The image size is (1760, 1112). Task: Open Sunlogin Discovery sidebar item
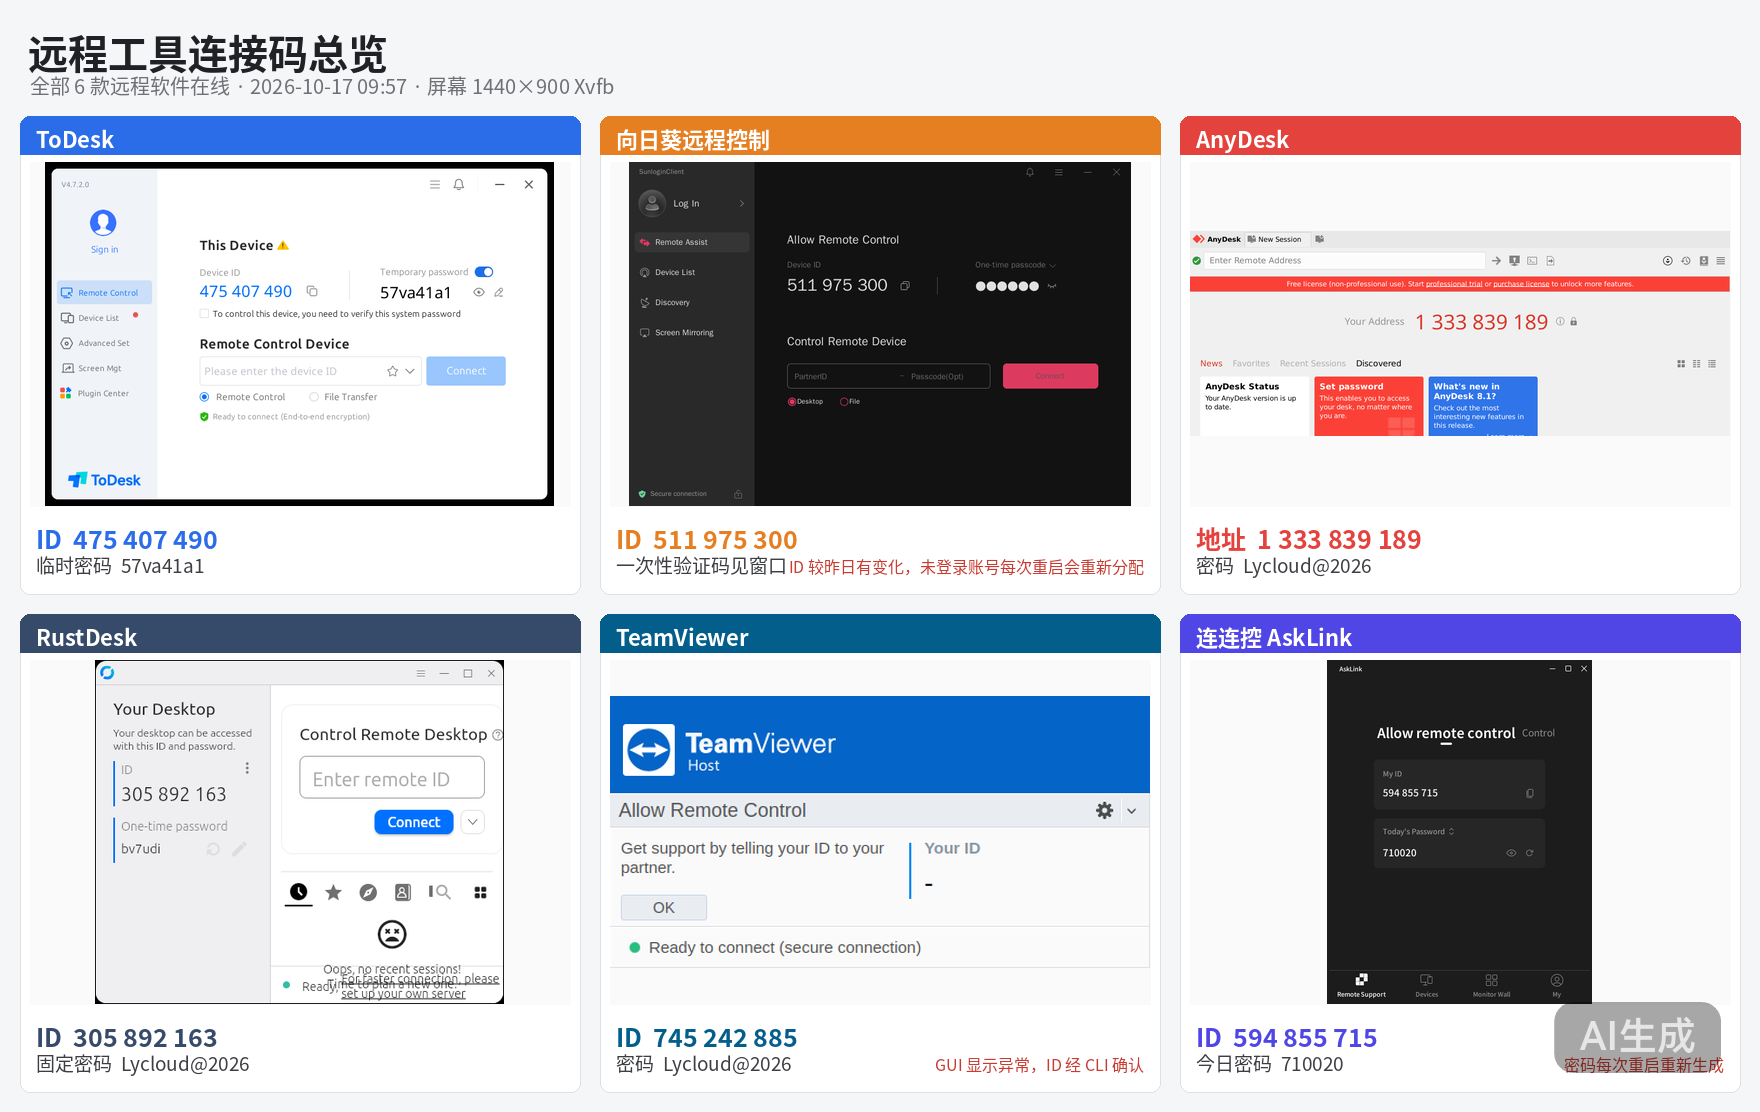tap(692, 302)
